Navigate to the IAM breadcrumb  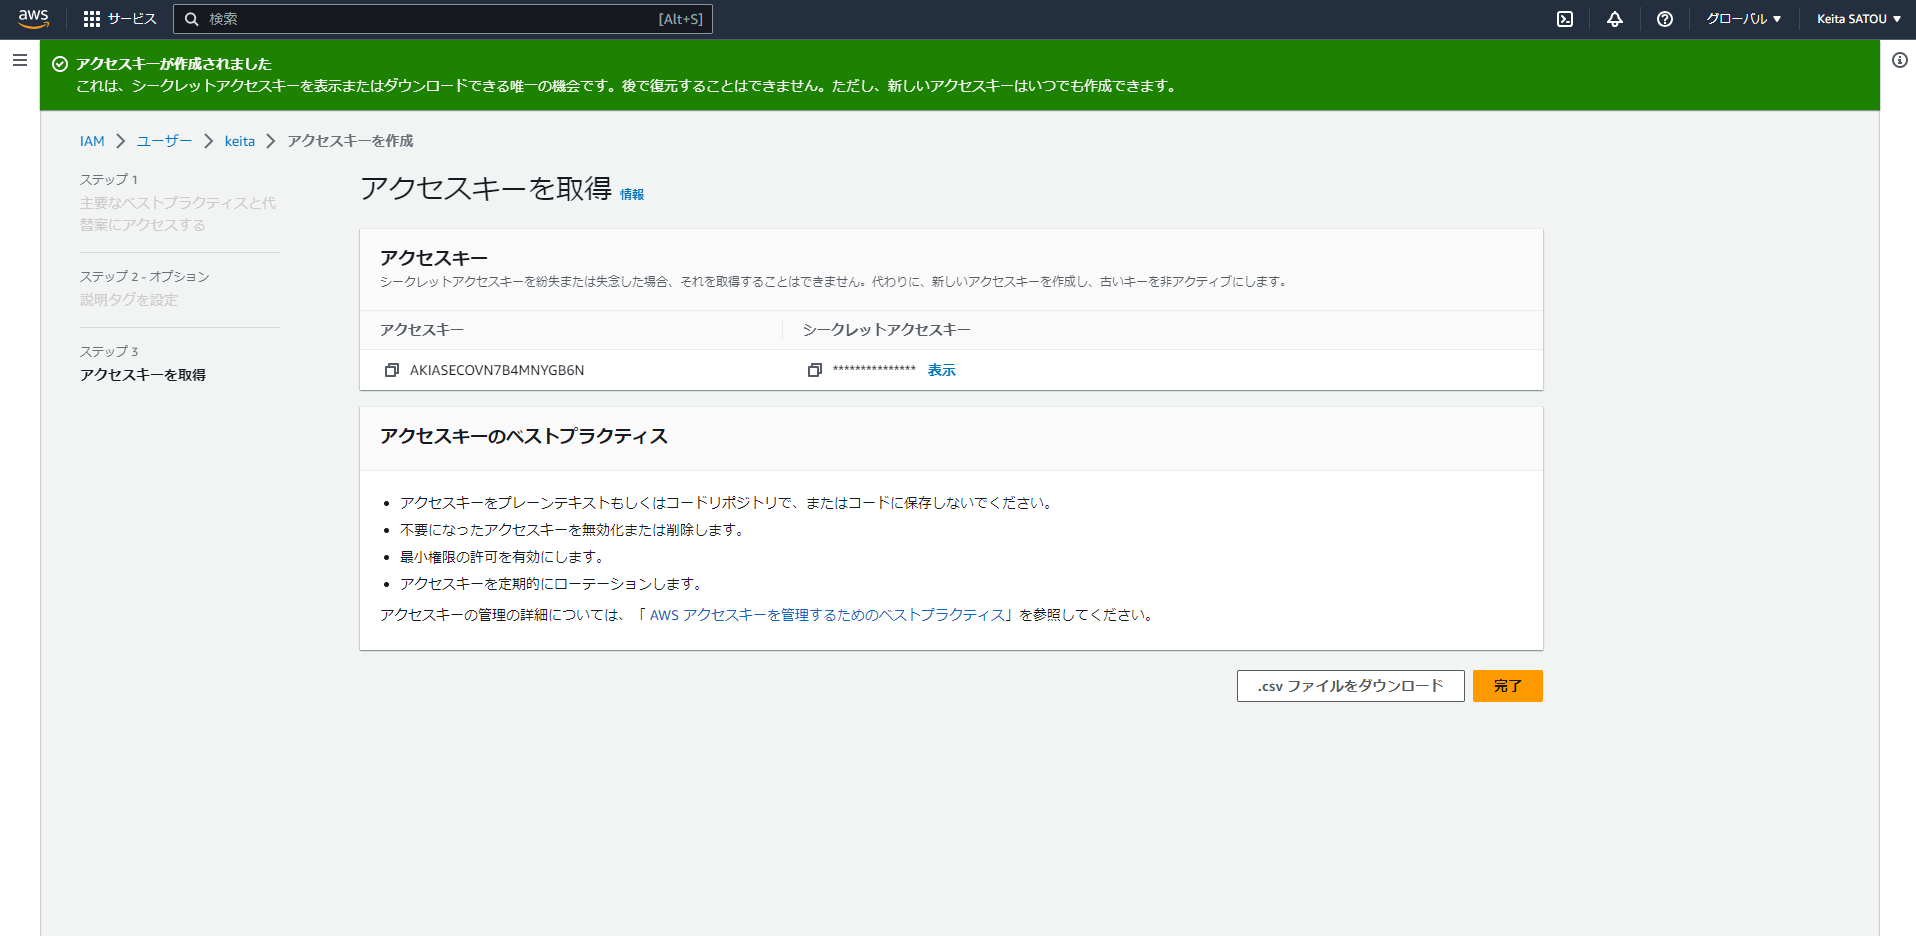point(92,141)
